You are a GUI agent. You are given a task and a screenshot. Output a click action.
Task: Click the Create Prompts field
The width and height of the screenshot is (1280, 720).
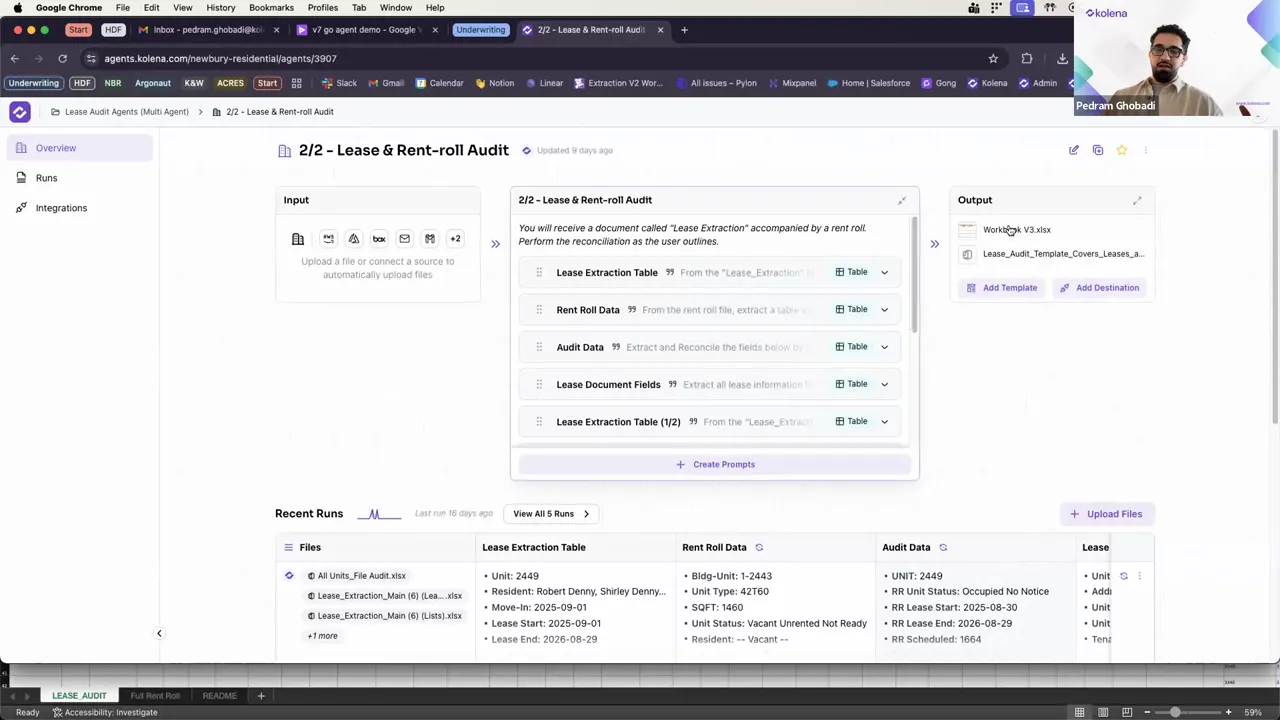point(714,463)
